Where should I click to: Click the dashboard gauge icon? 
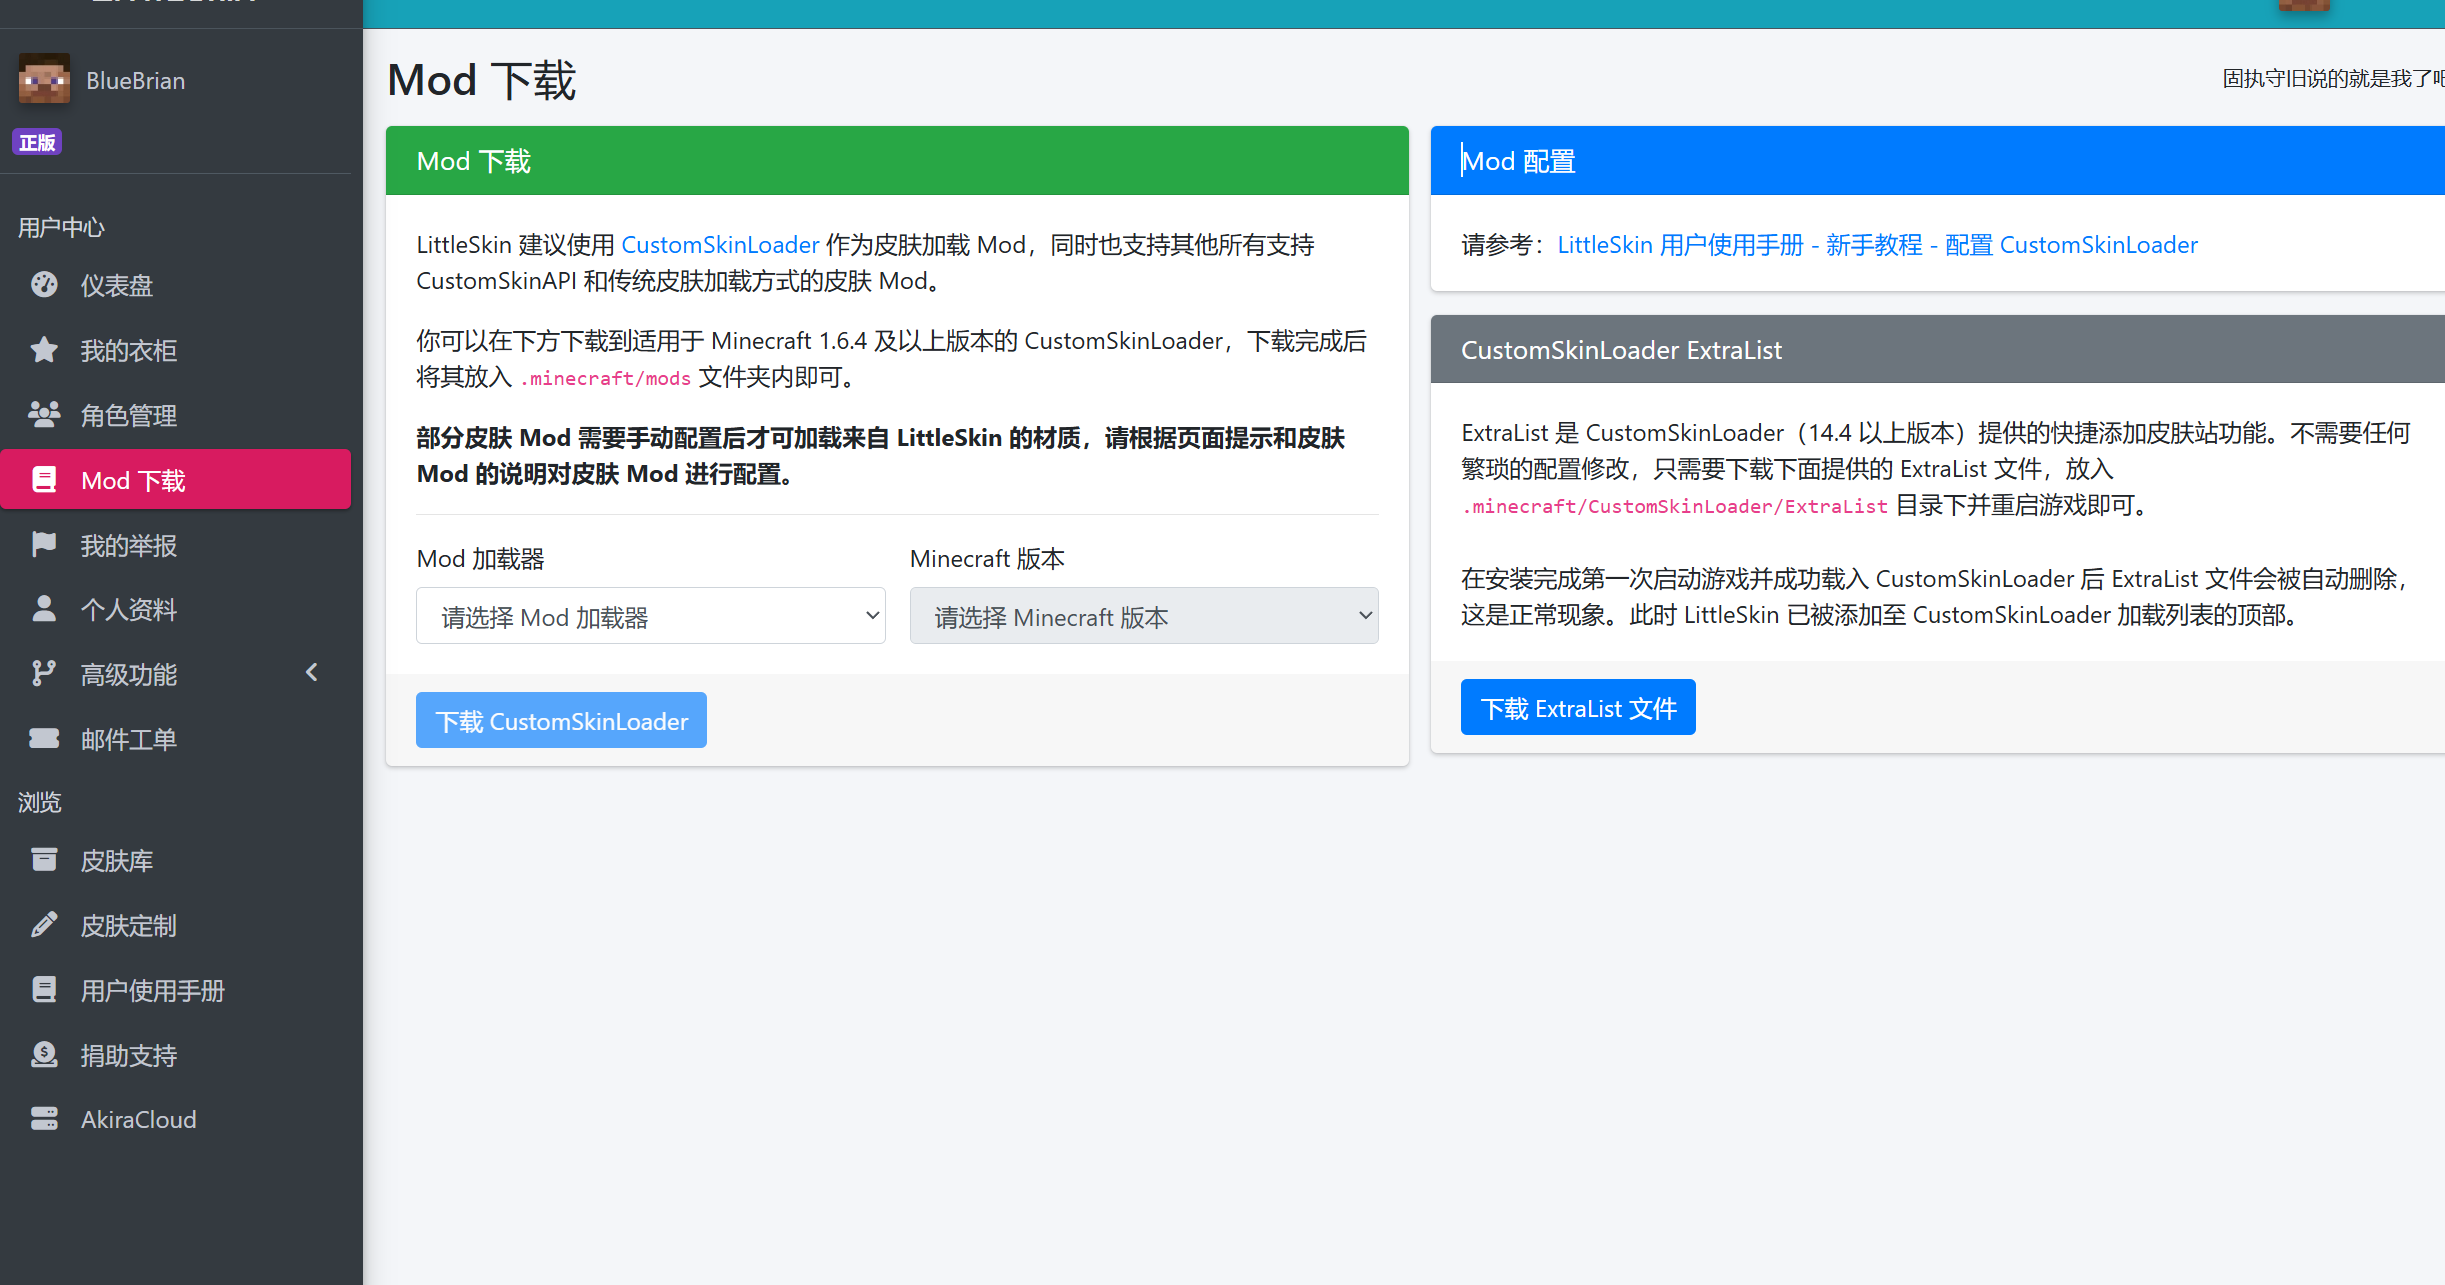tap(44, 285)
